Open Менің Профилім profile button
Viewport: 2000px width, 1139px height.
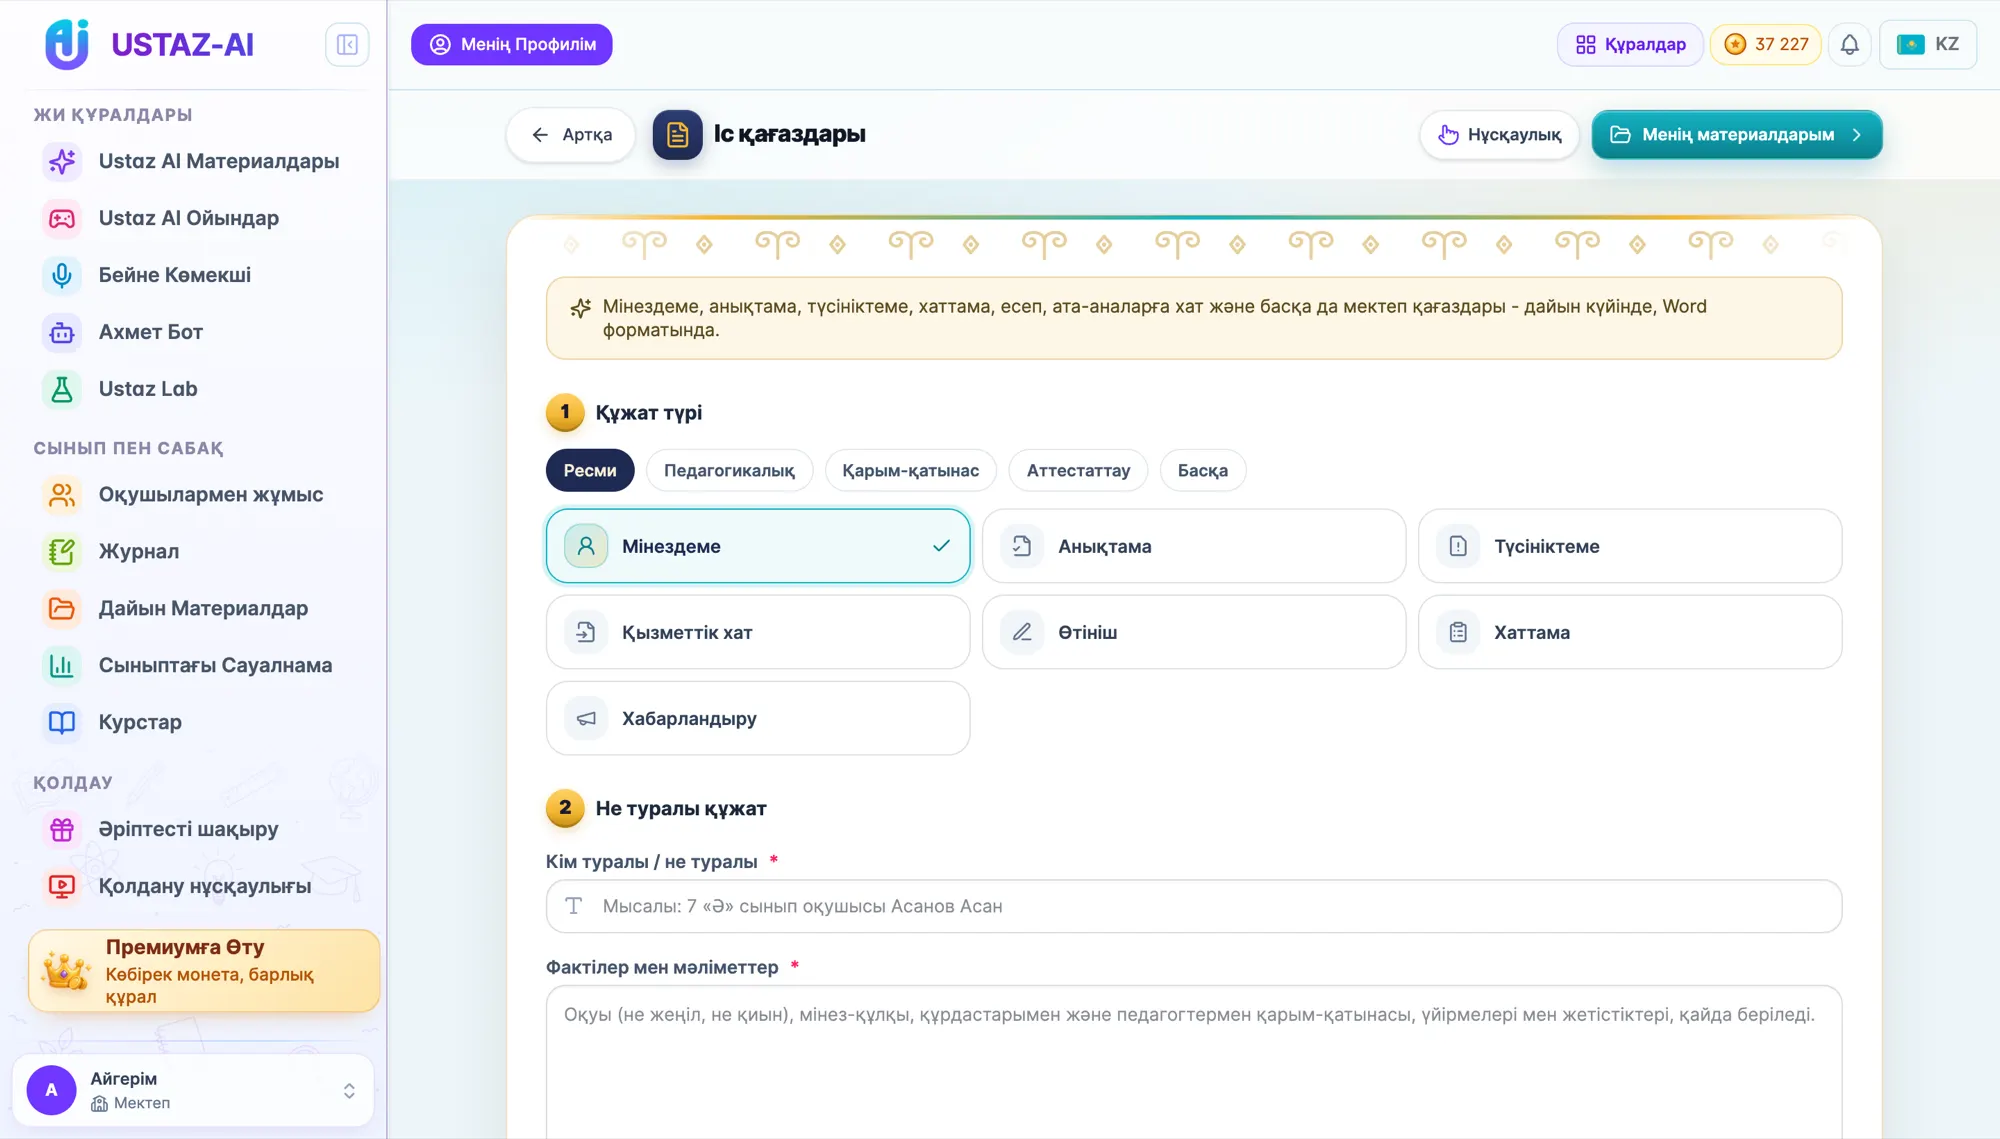click(x=512, y=45)
